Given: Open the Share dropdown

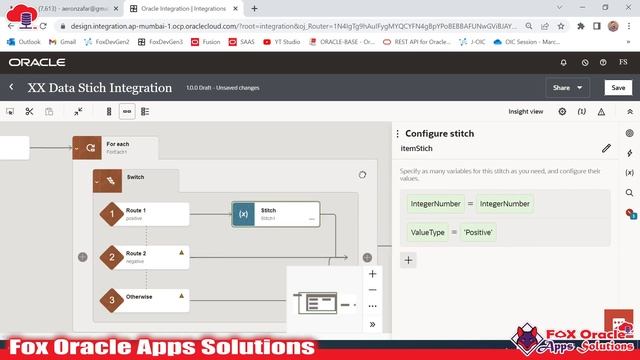Looking at the screenshot, I should [x=567, y=88].
